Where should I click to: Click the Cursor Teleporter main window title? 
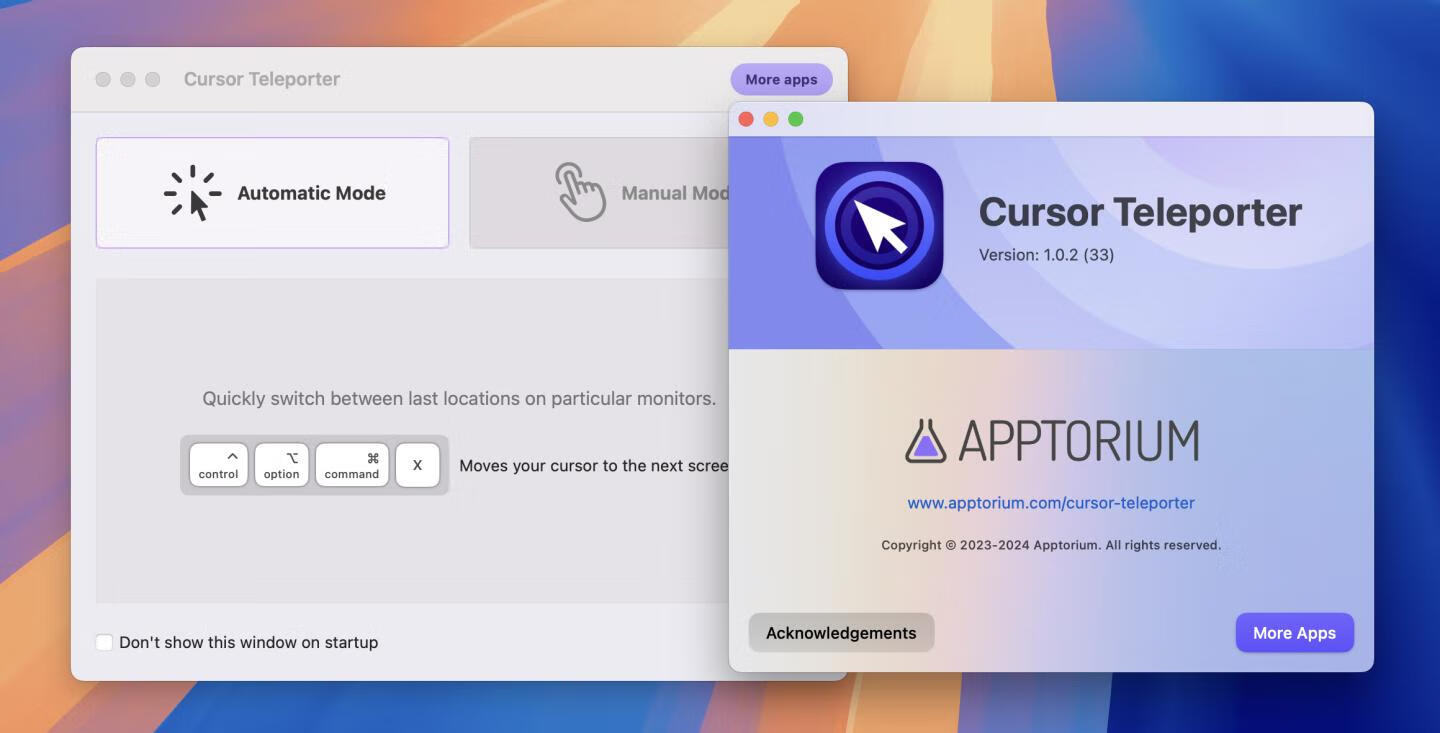click(x=262, y=79)
